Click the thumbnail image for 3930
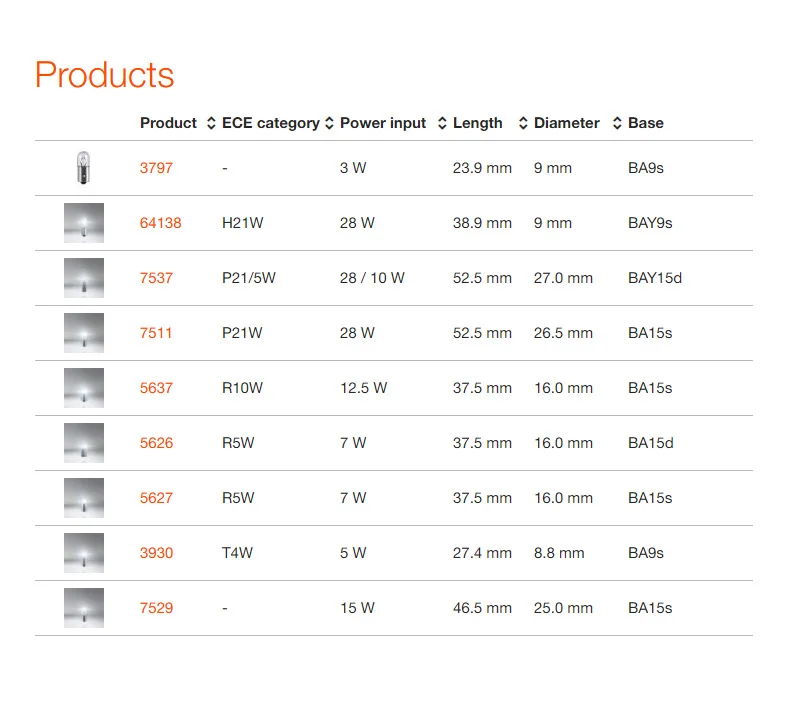790x718 pixels. click(x=84, y=553)
